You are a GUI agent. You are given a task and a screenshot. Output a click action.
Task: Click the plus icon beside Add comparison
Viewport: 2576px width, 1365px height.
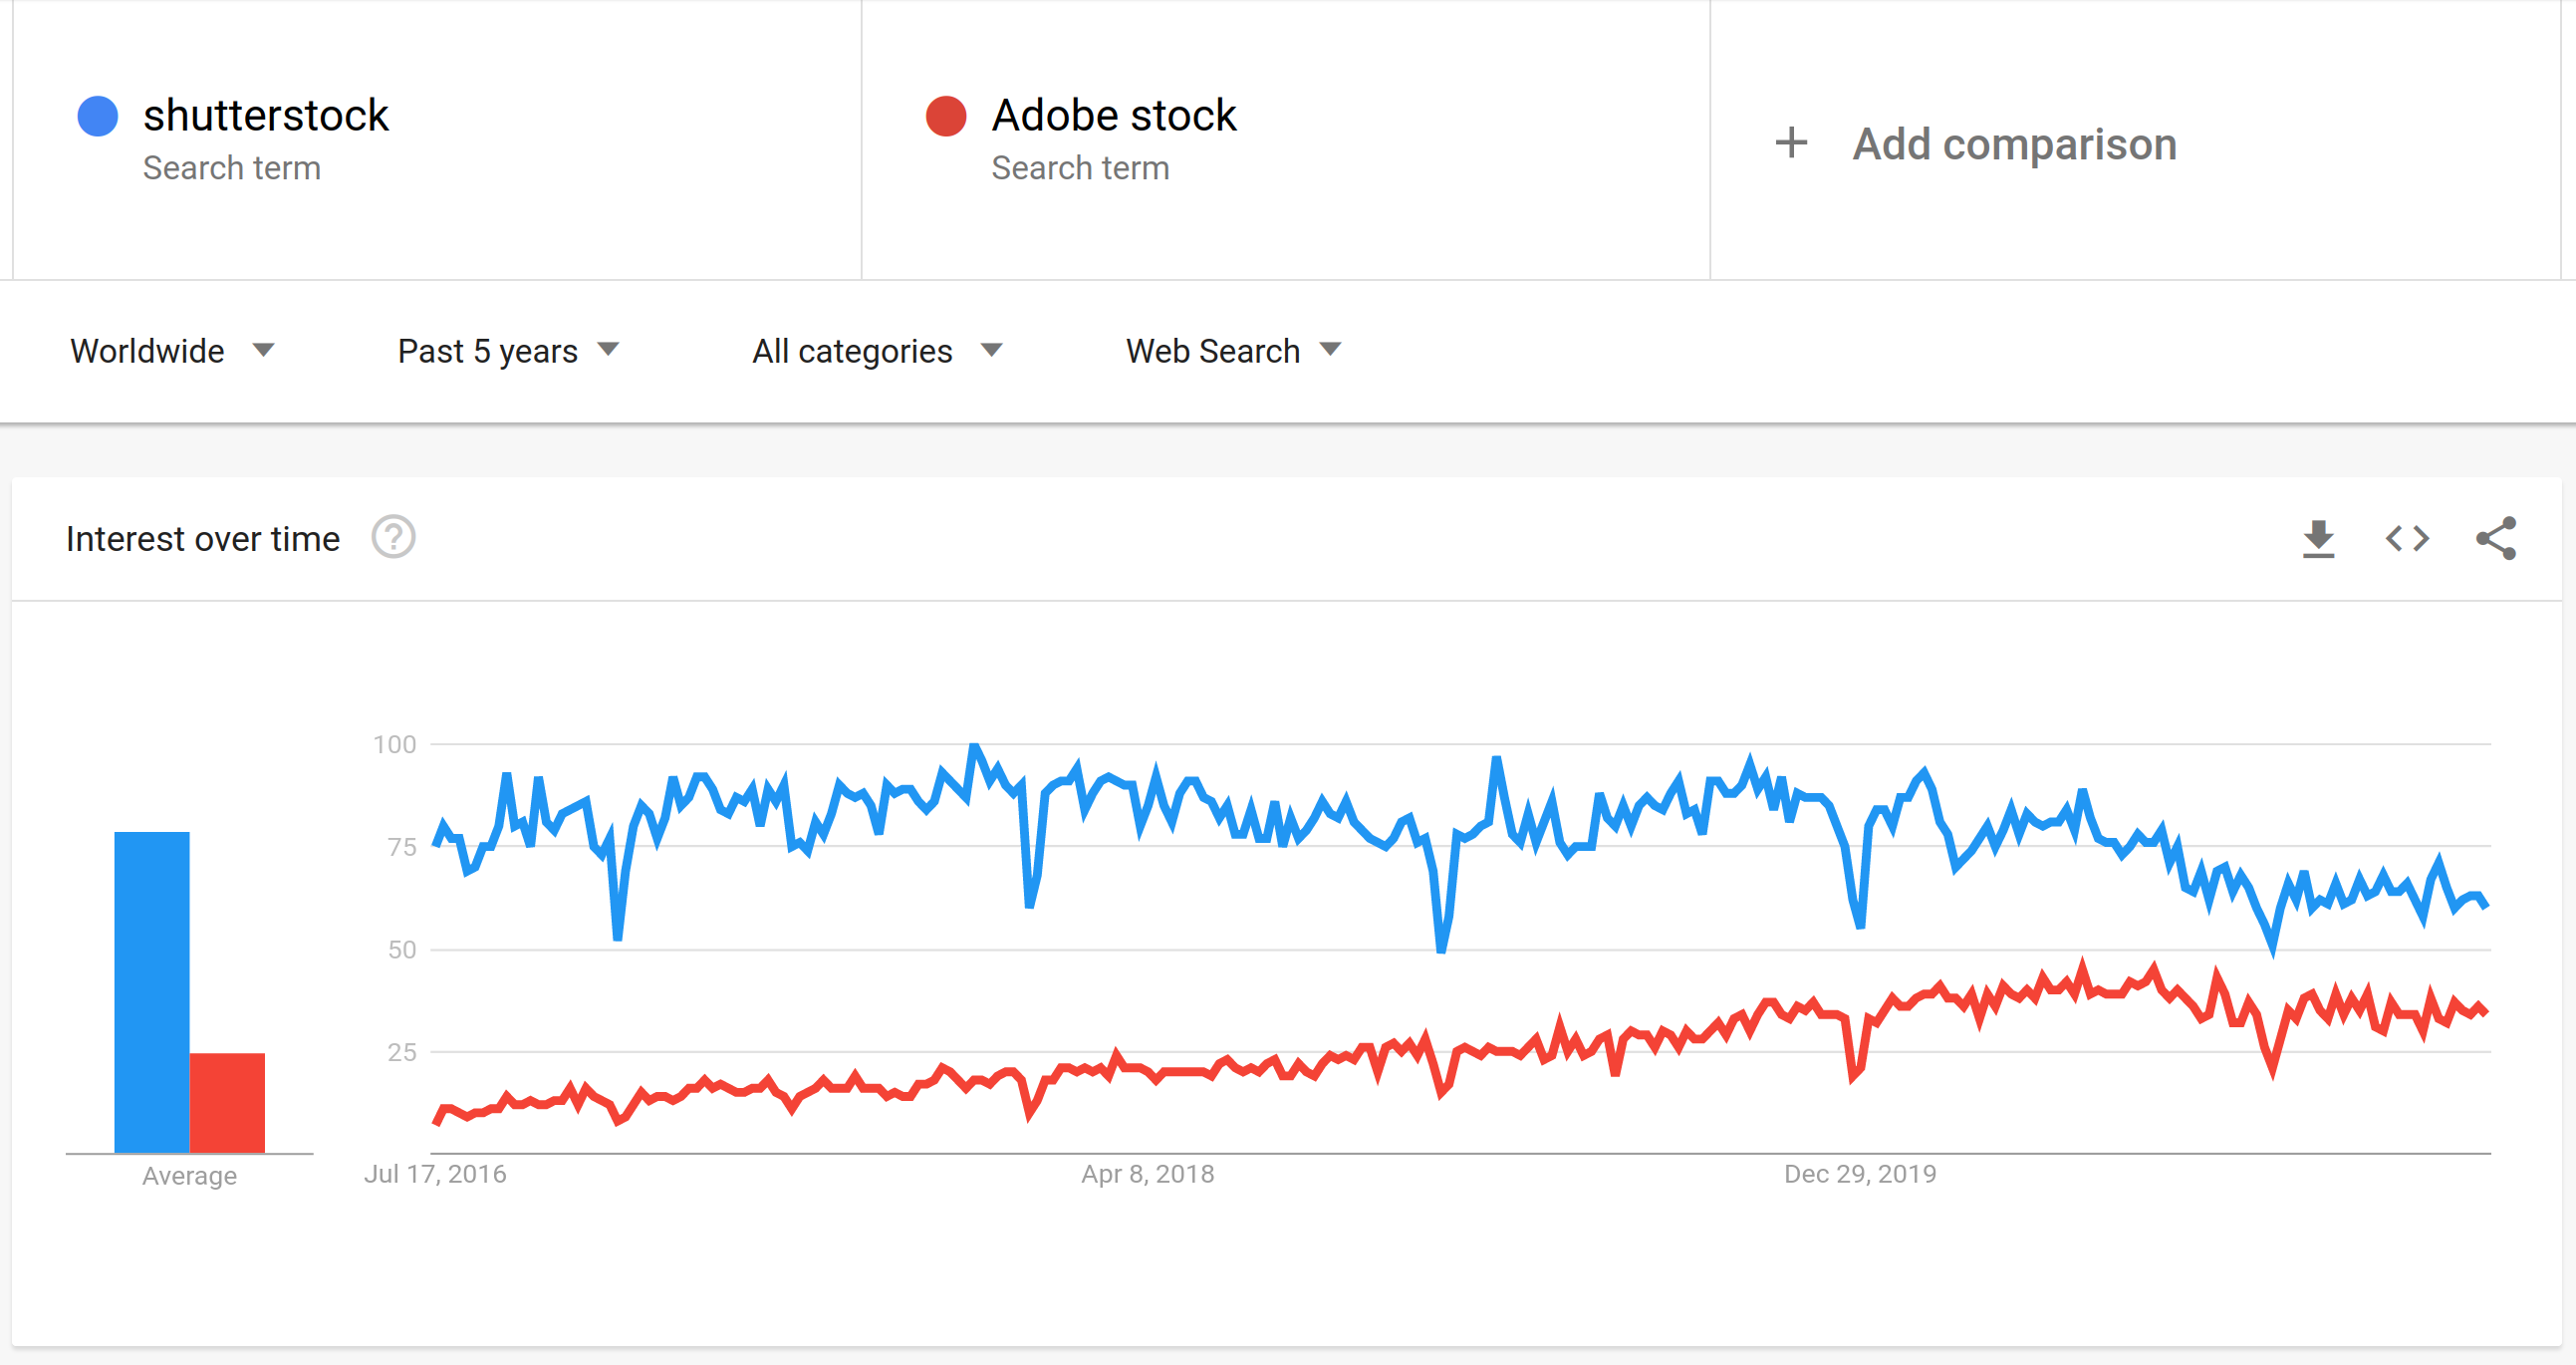(1791, 143)
